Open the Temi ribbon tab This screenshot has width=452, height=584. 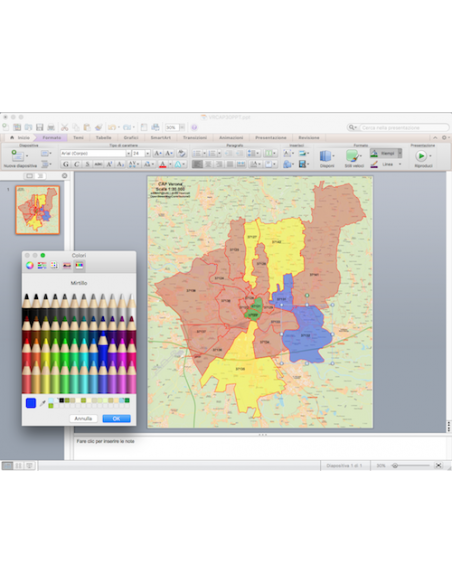tap(78, 137)
